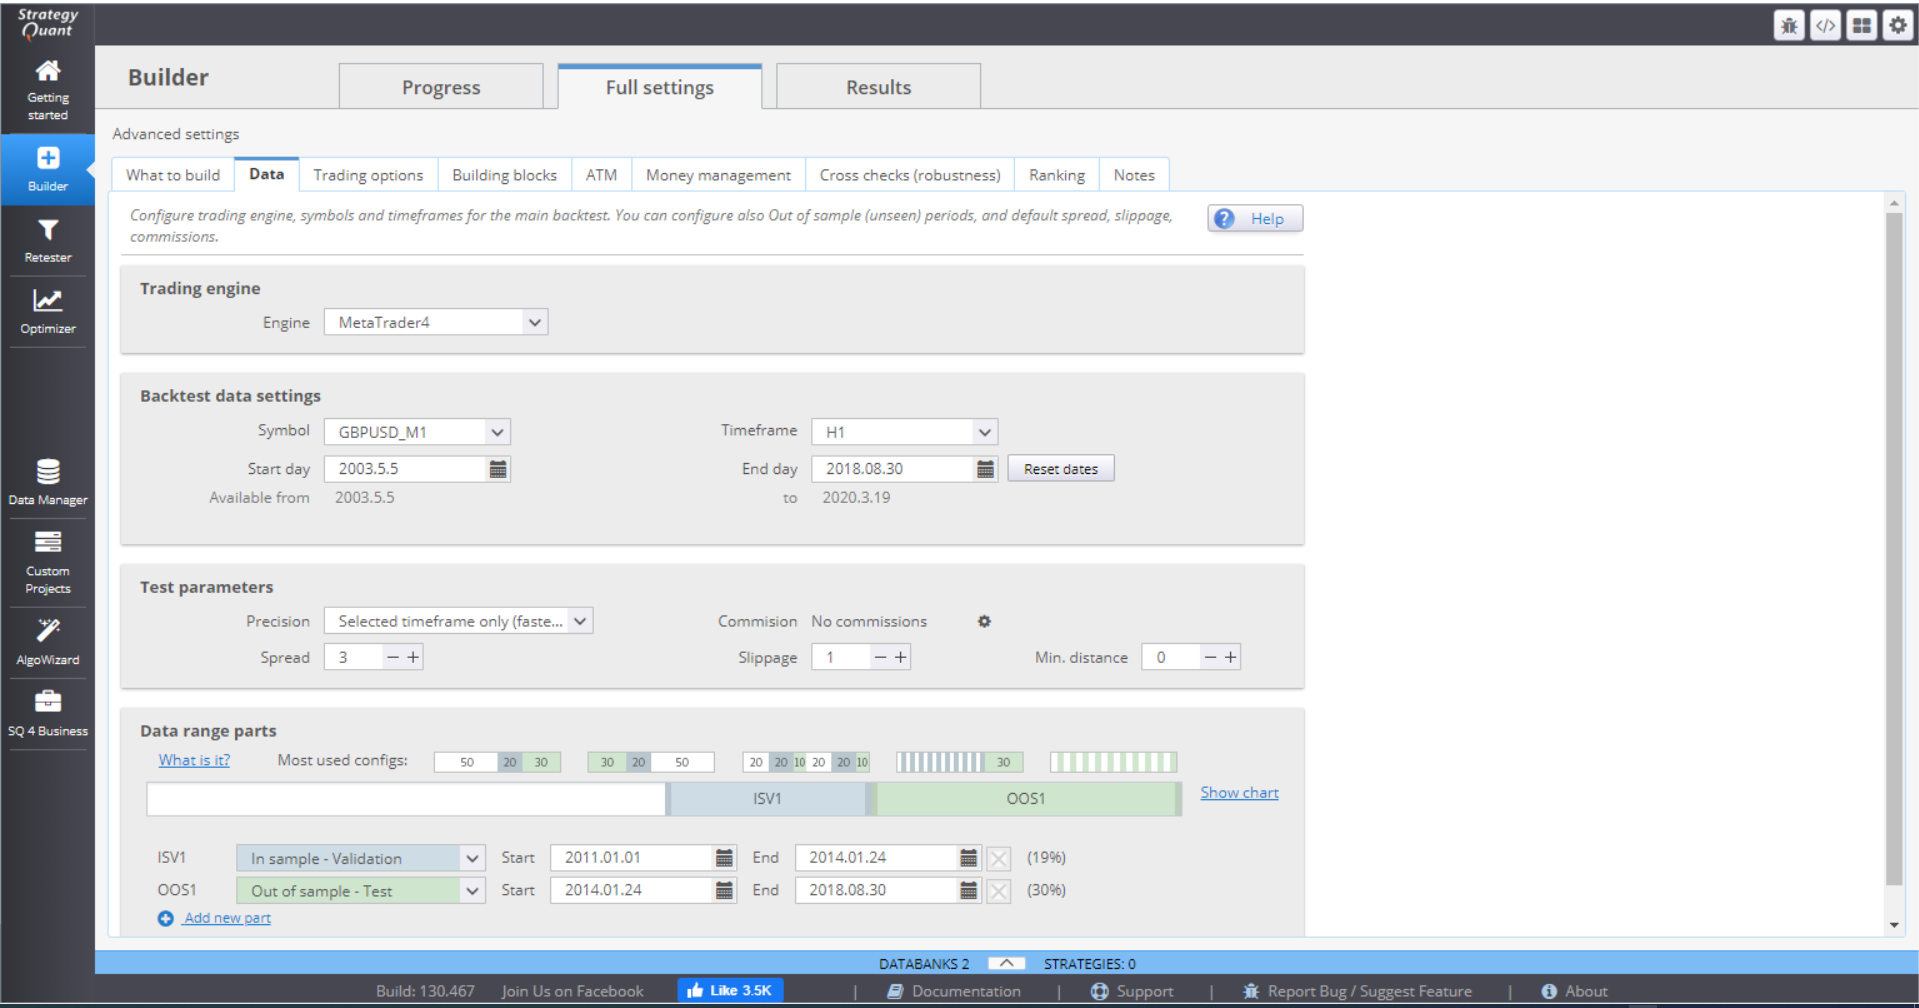Open the Documentation footer link
Image resolution: width=1919 pixels, height=1008 pixels.
(954, 991)
